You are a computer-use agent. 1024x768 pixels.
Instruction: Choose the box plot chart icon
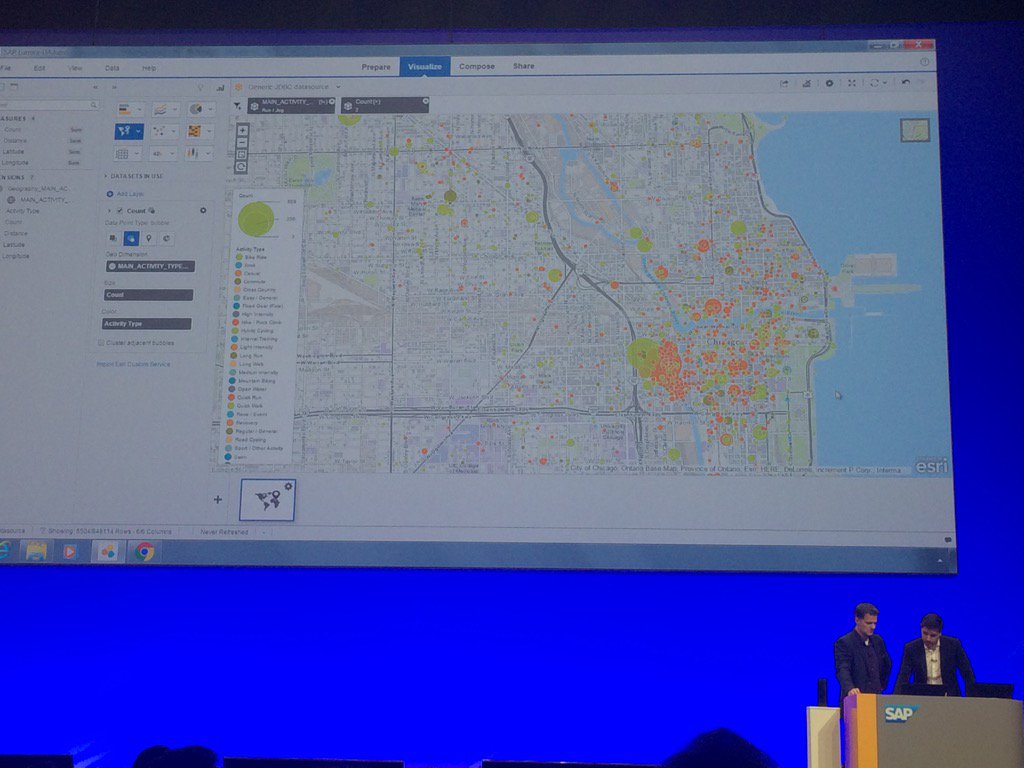[192, 153]
